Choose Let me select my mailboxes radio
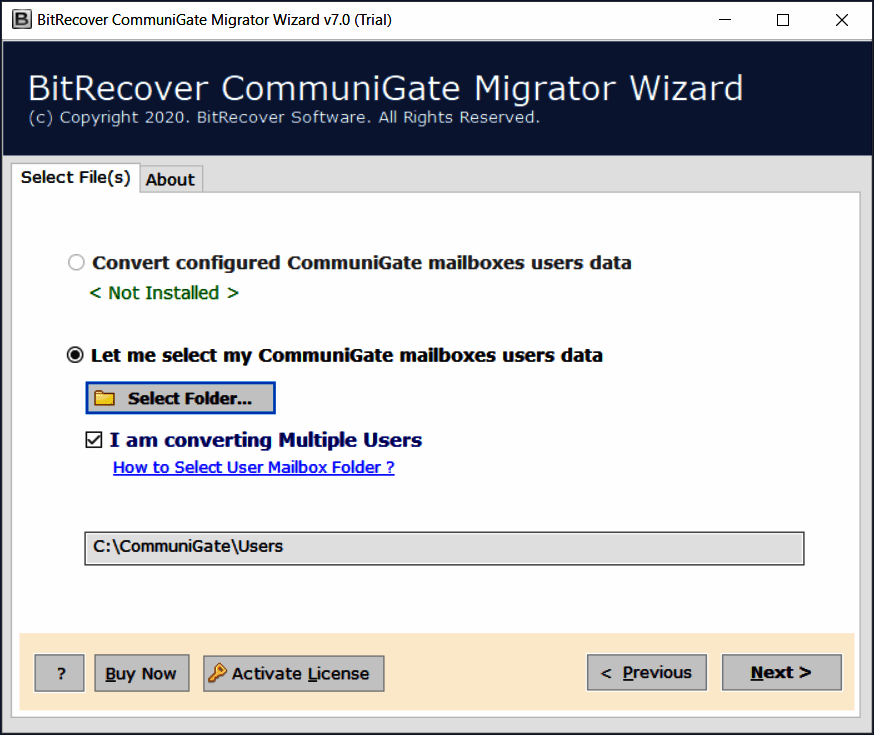 click(75, 355)
